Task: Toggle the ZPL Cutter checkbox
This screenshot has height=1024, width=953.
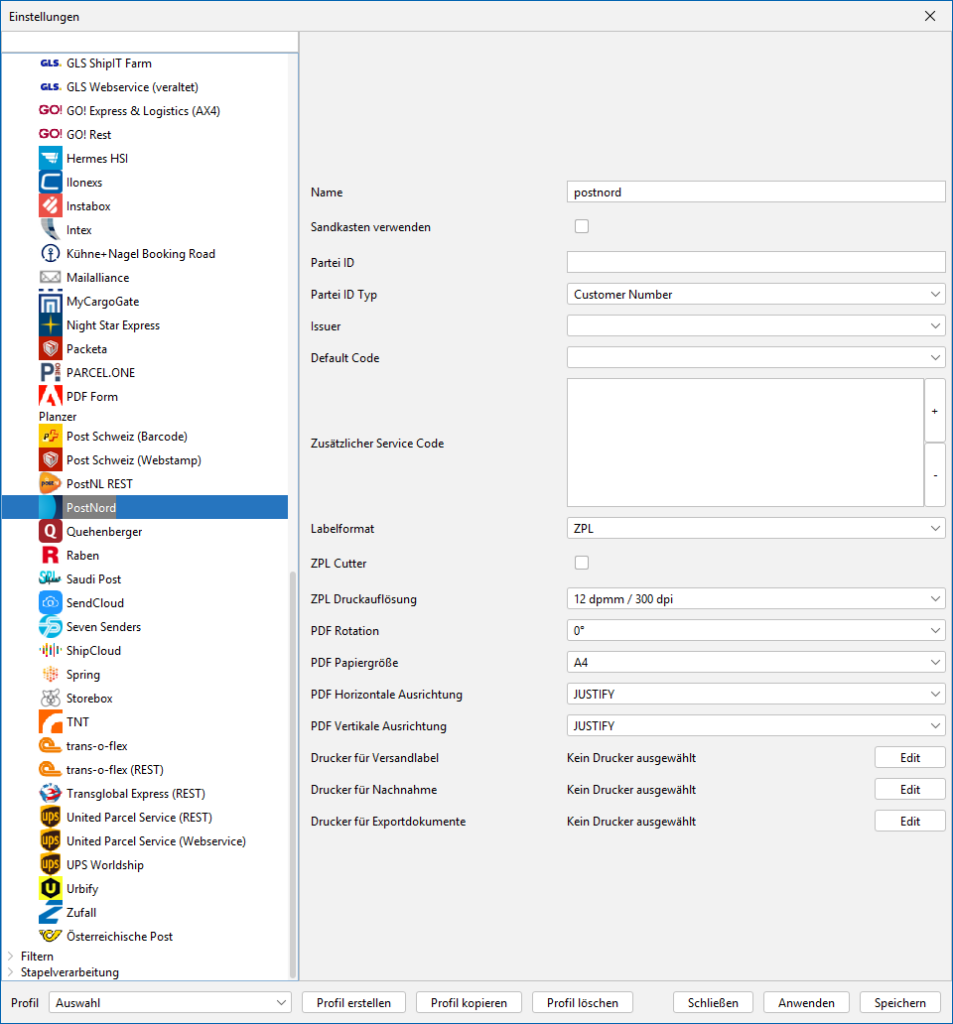Action: coord(582,563)
